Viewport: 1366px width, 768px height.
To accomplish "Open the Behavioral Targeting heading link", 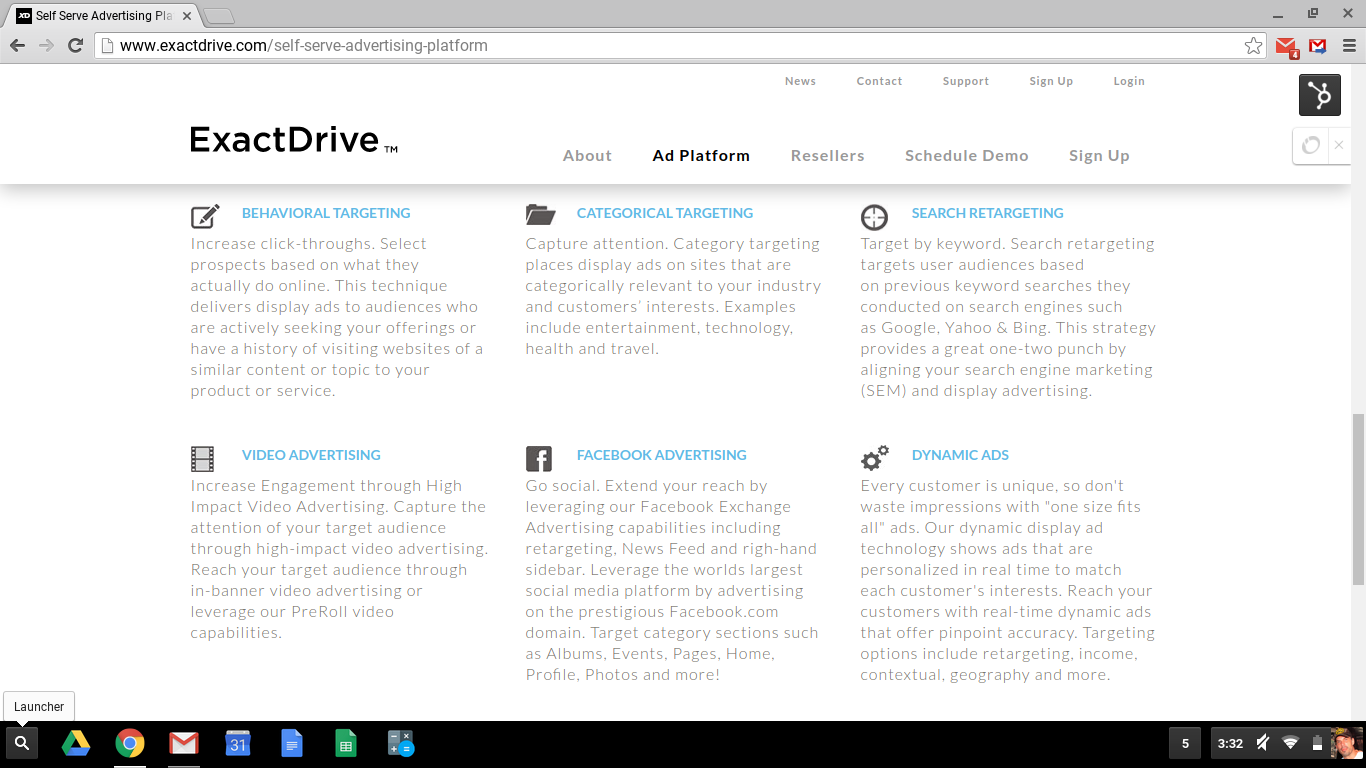I will pos(326,213).
